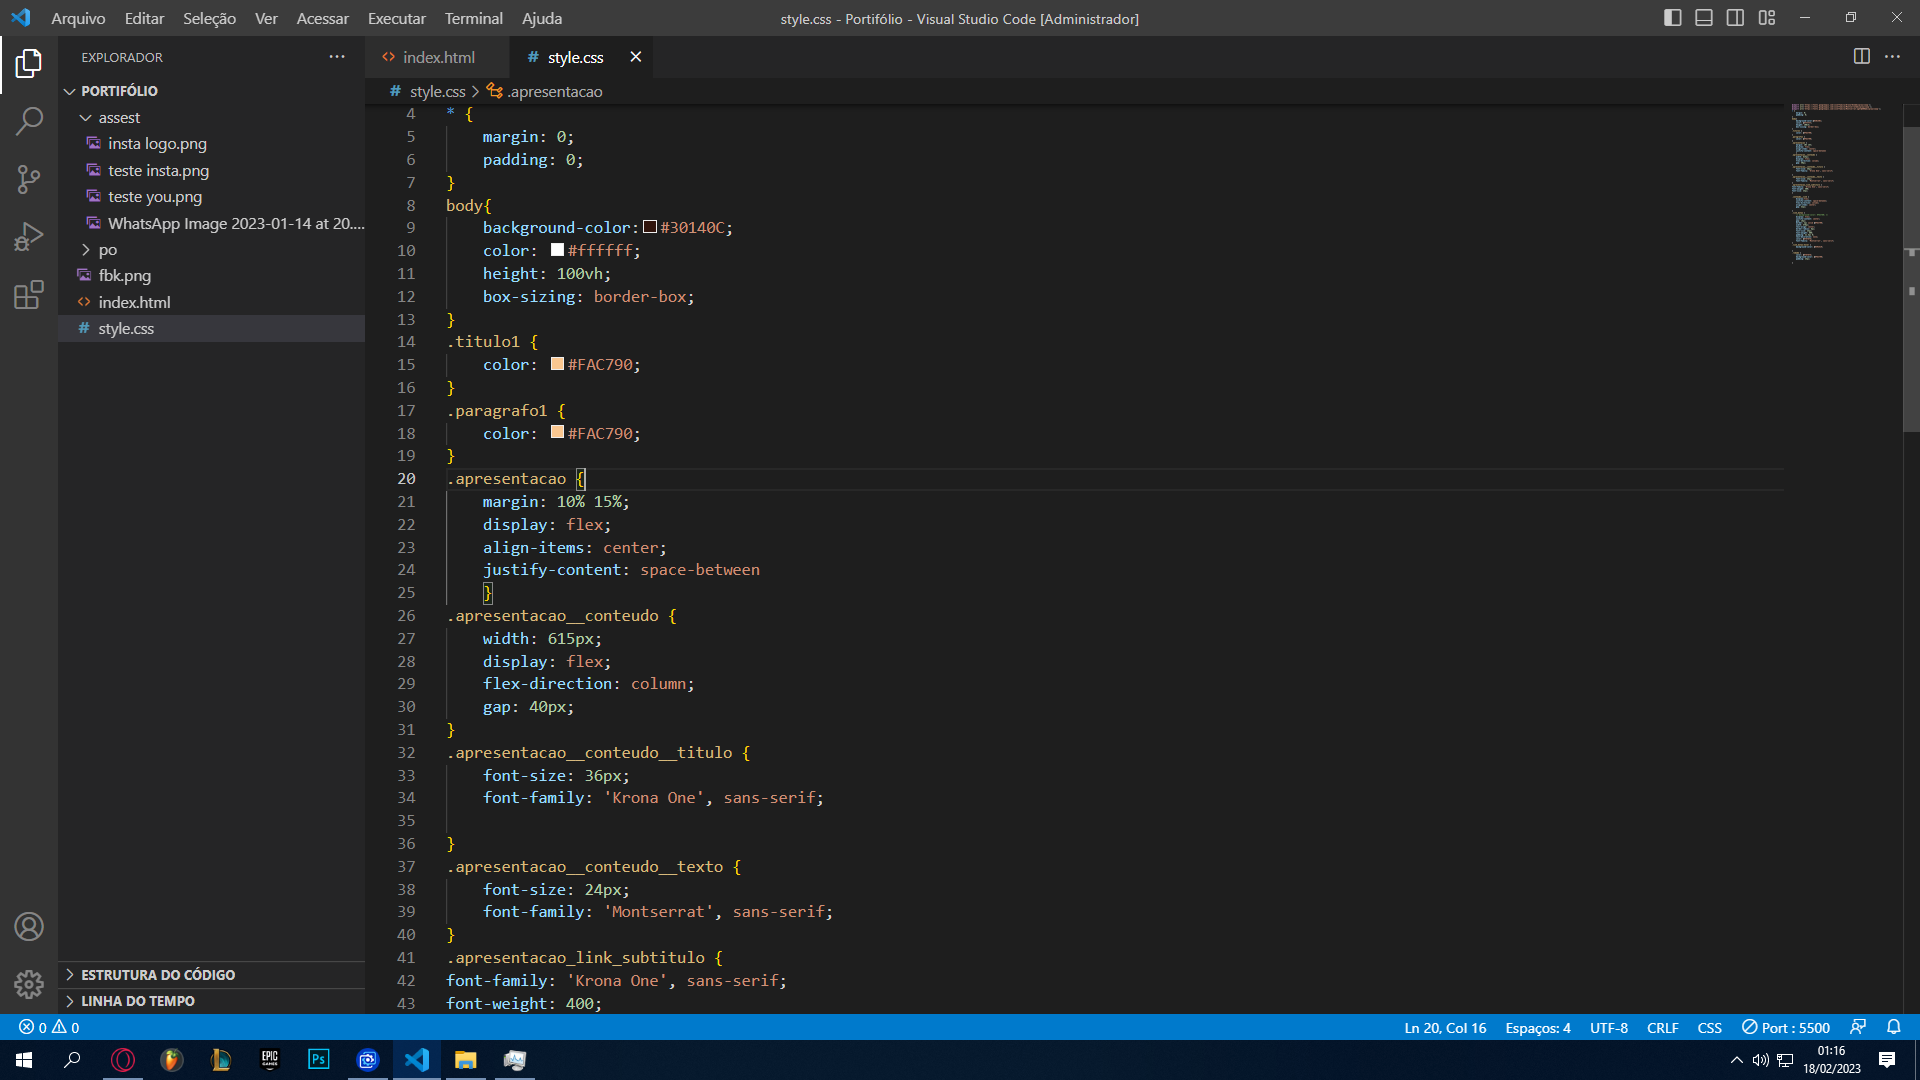Toggle secondary side bar layout icon
This screenshot has height=1080, width=1920.
click(x=1736, y=18)
